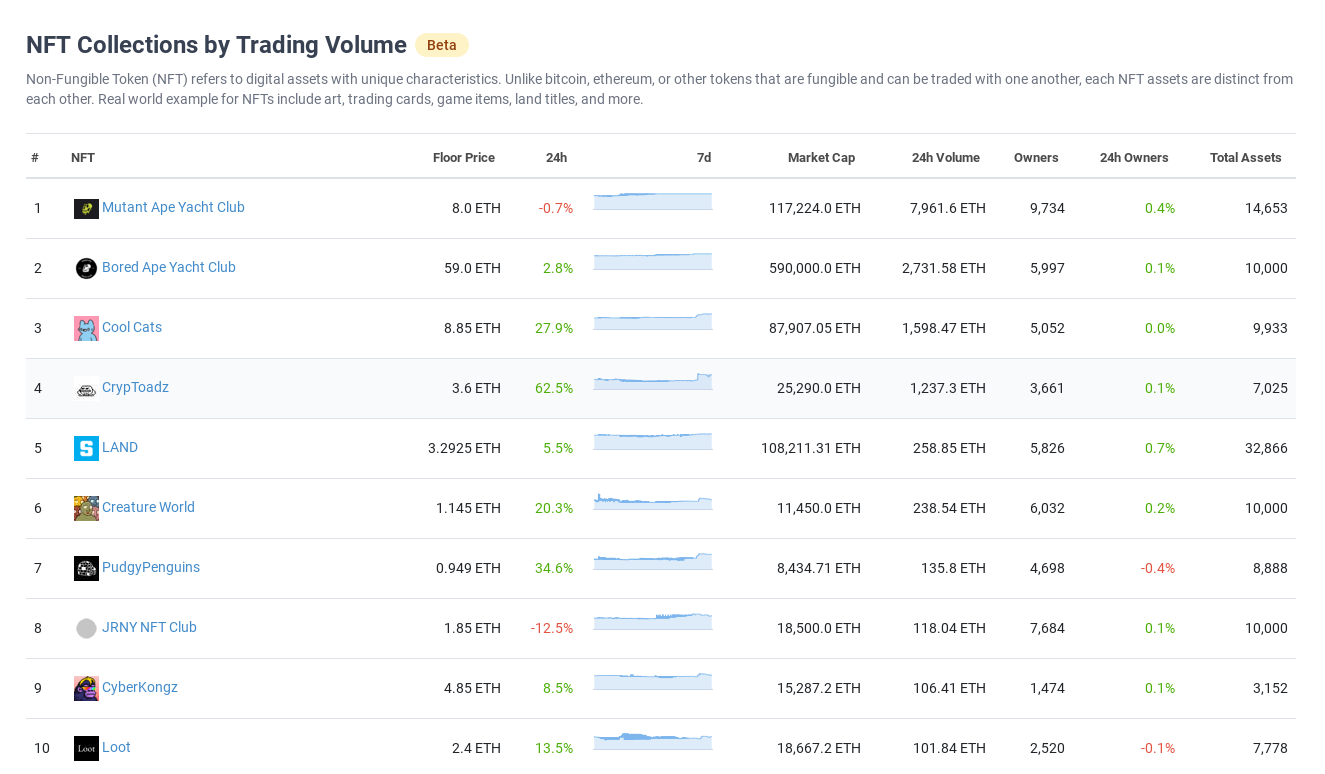Click the -0.4% 24h owners value
1325x774 pixels.
coord(1158,568)
